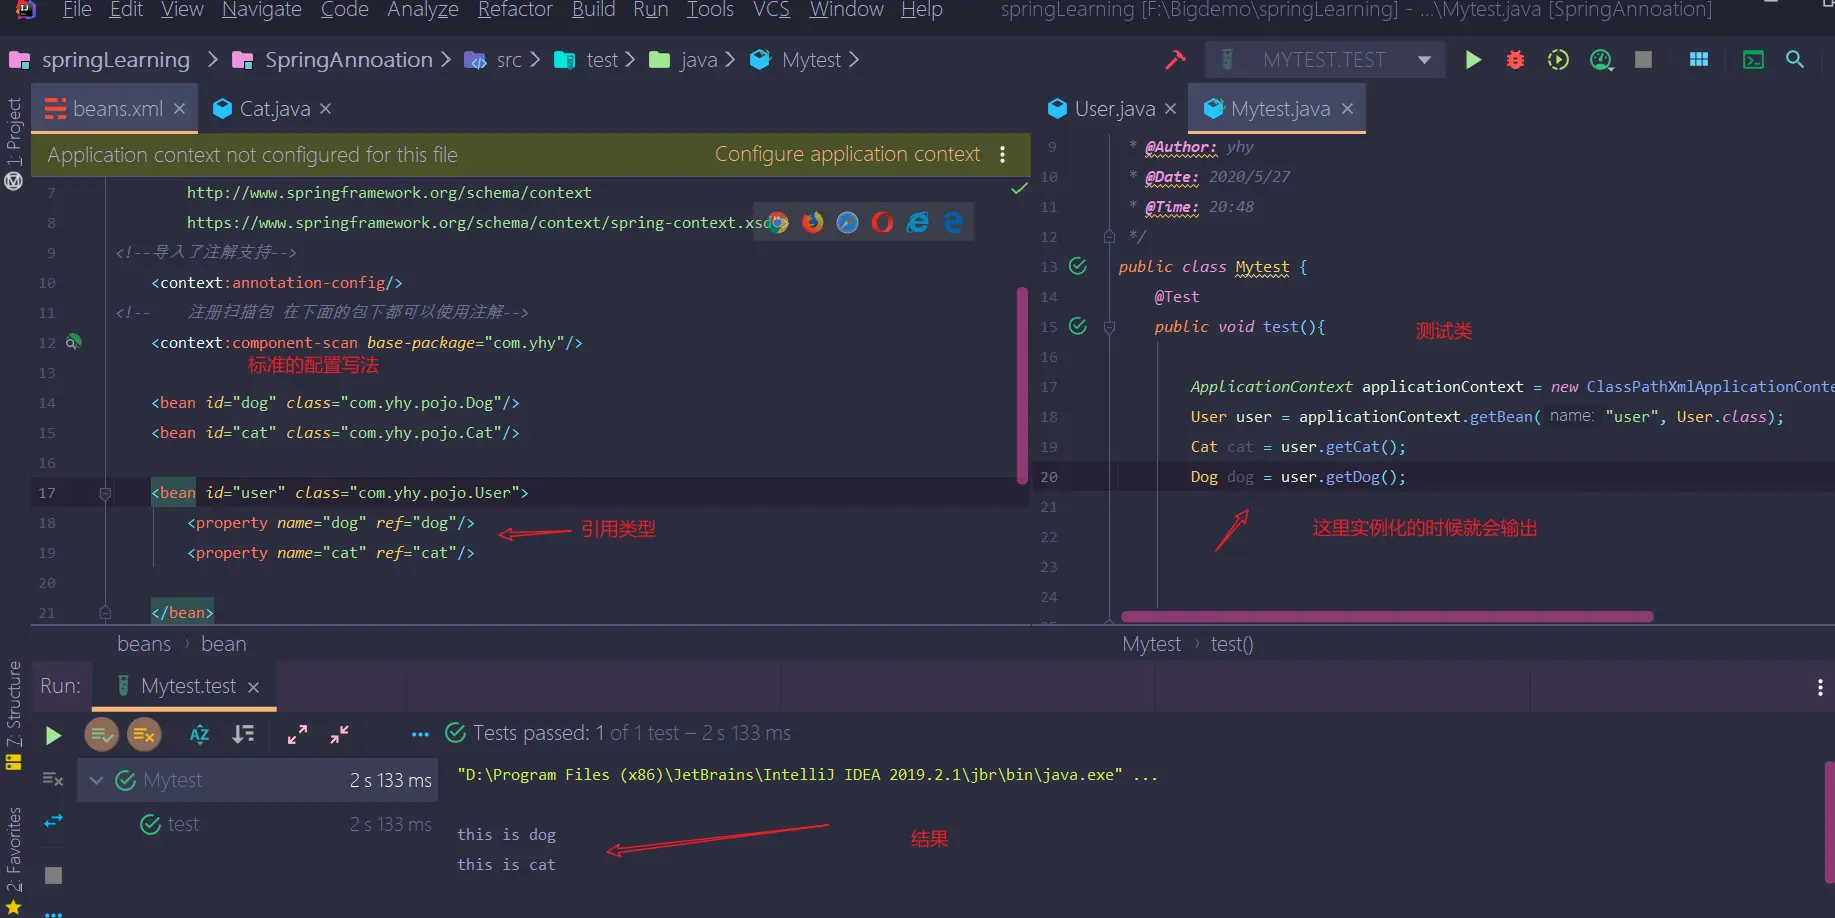Click the Run console vertical scrollbar
Viewport: 1835px width, 918px height.
pyautogui.click(x=1830, y=820)
